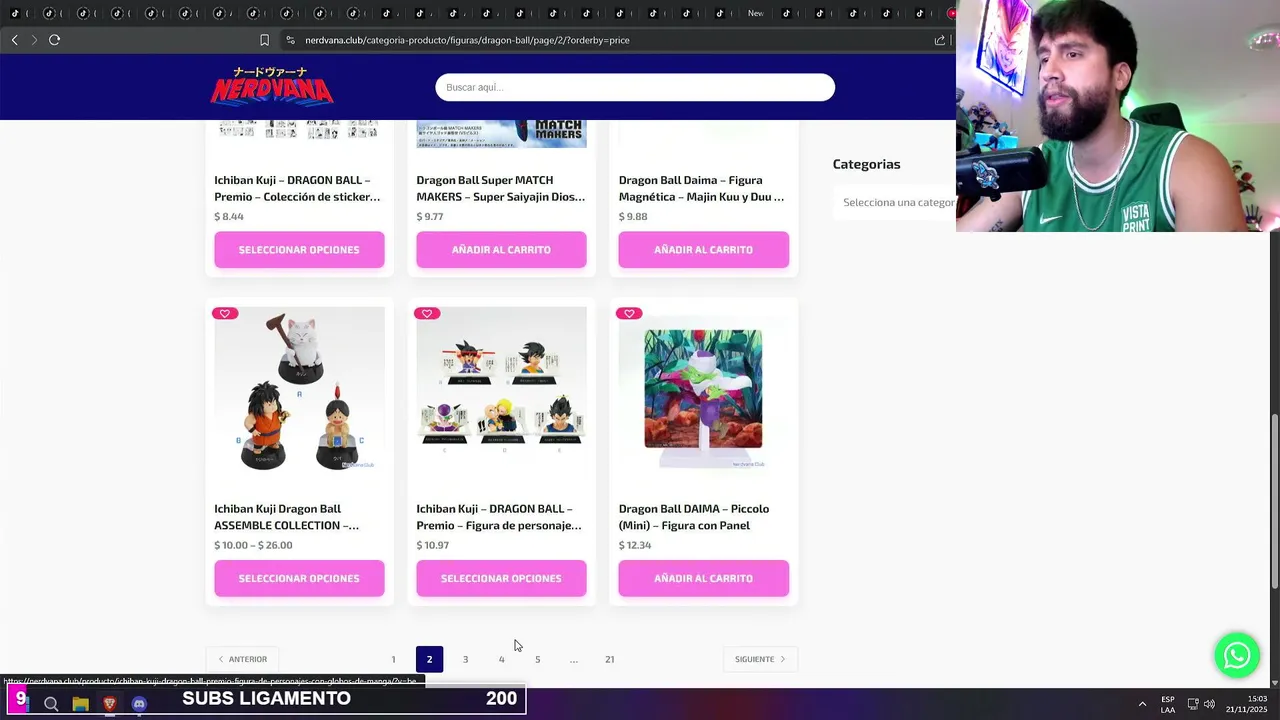Click the current page 2 in the pagination
The width and height of the screenshot is (1280, 720).
[429, 660]
